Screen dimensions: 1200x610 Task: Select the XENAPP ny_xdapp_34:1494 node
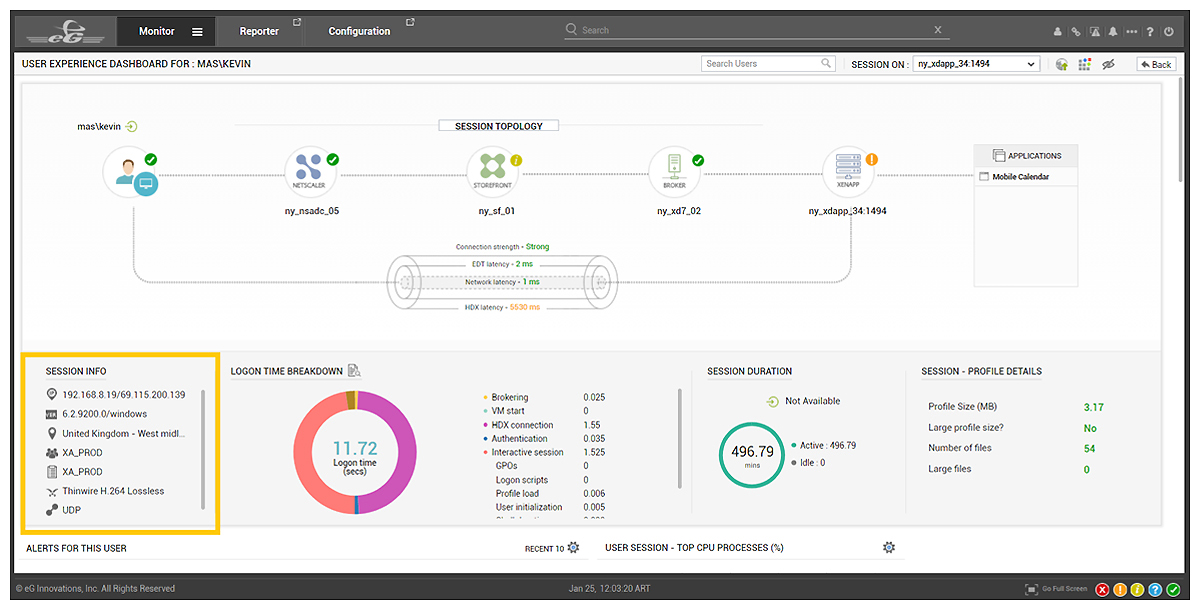pyautogui.click(x=849, y=172)
